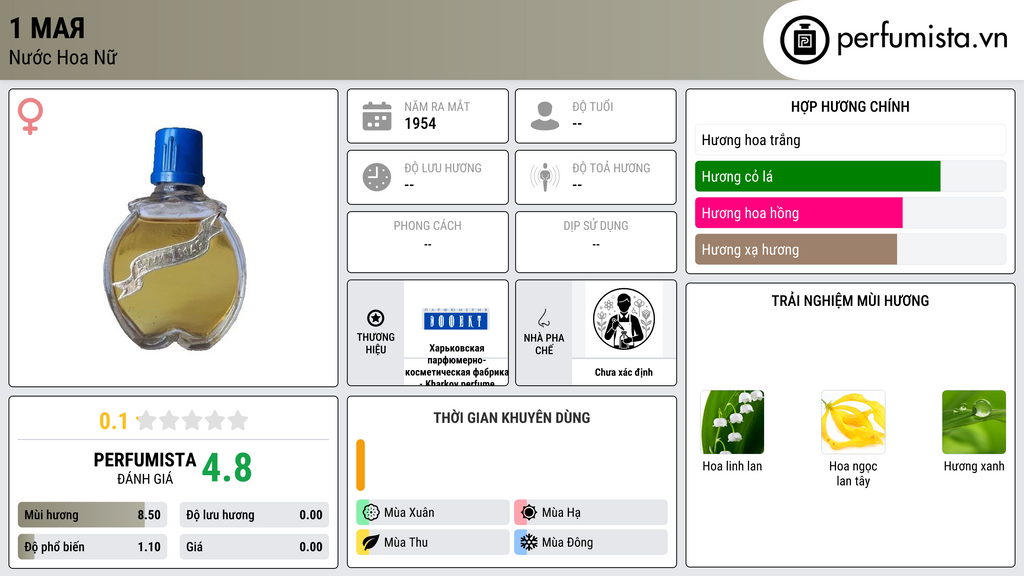Select the Mùa Xuân season label

pos(409,513)
